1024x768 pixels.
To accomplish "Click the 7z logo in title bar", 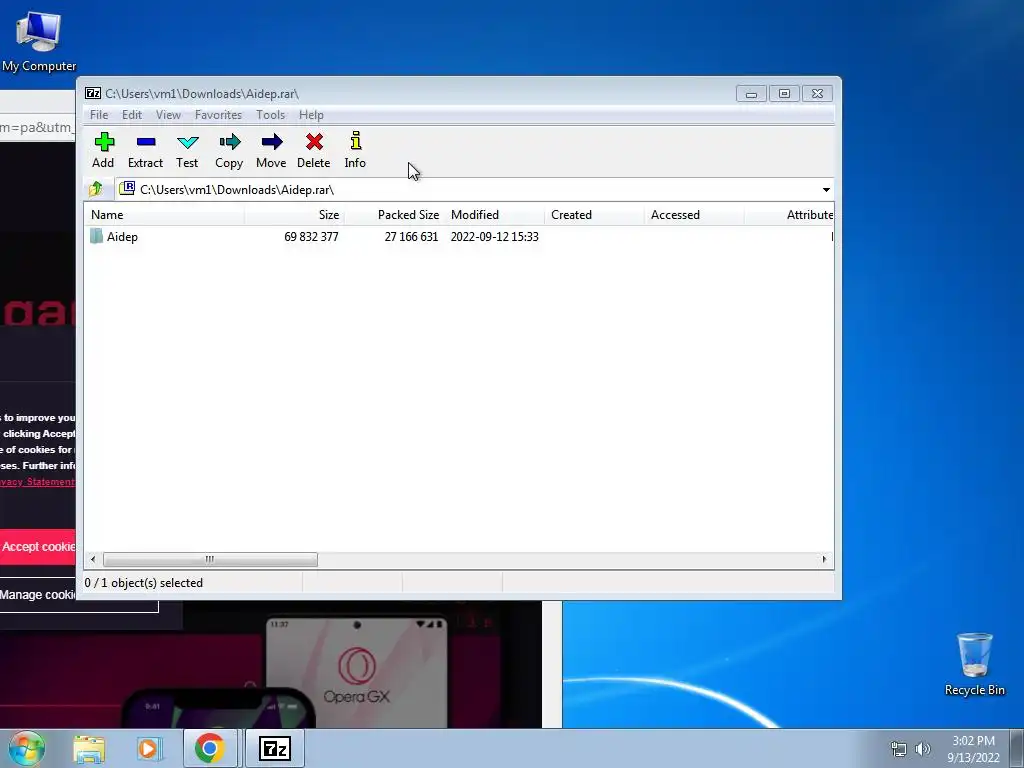I will 93,93.
